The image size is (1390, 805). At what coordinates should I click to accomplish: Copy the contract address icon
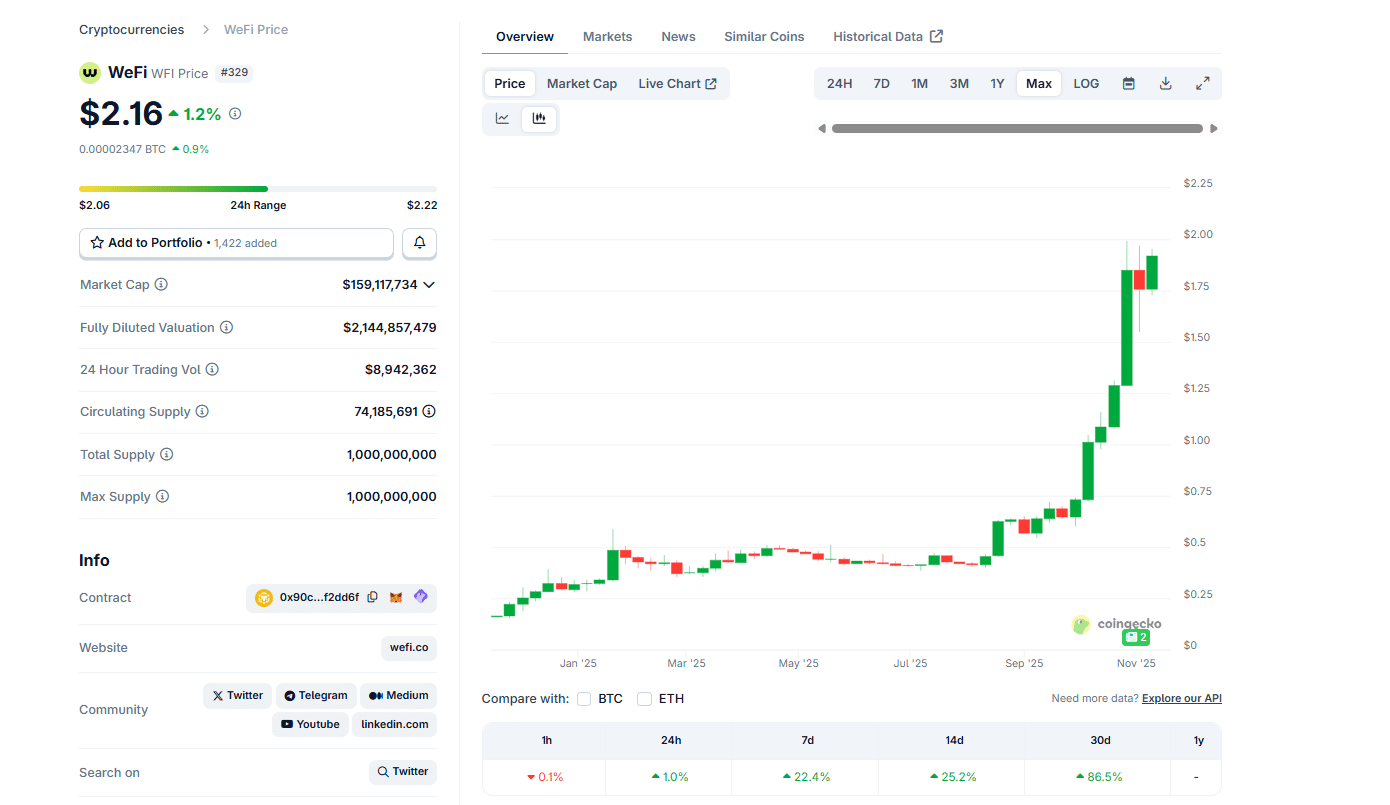372,598
